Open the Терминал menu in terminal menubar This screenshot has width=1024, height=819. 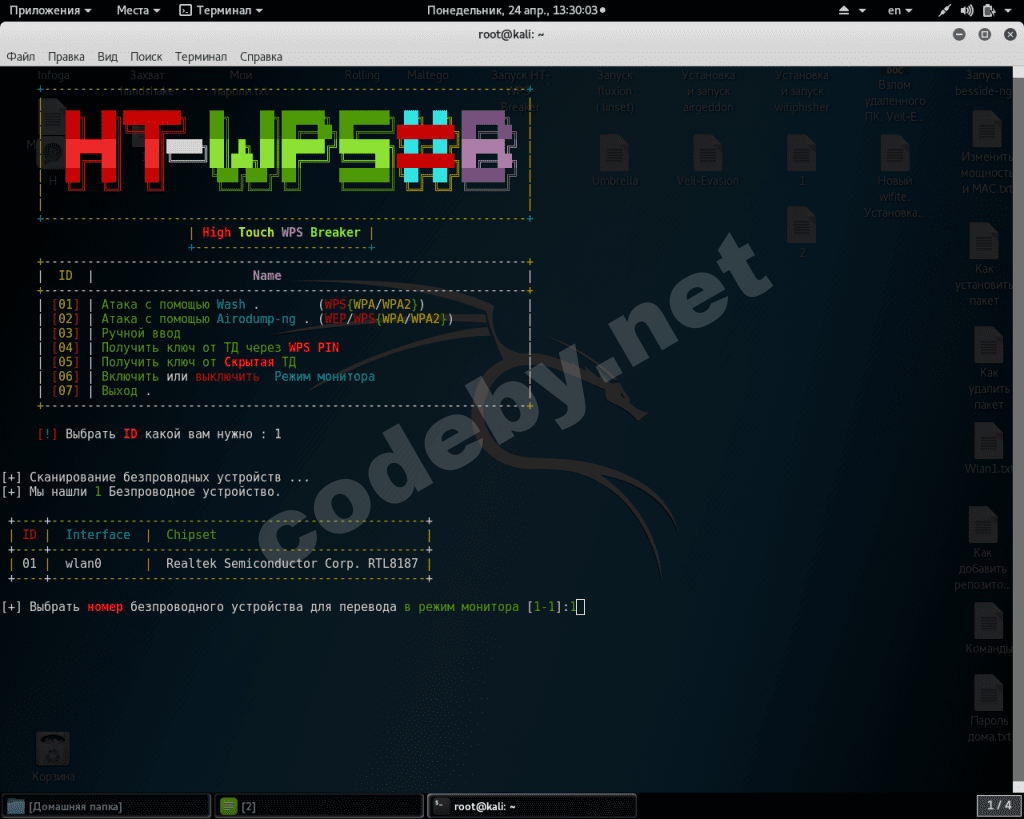[200, 57]
